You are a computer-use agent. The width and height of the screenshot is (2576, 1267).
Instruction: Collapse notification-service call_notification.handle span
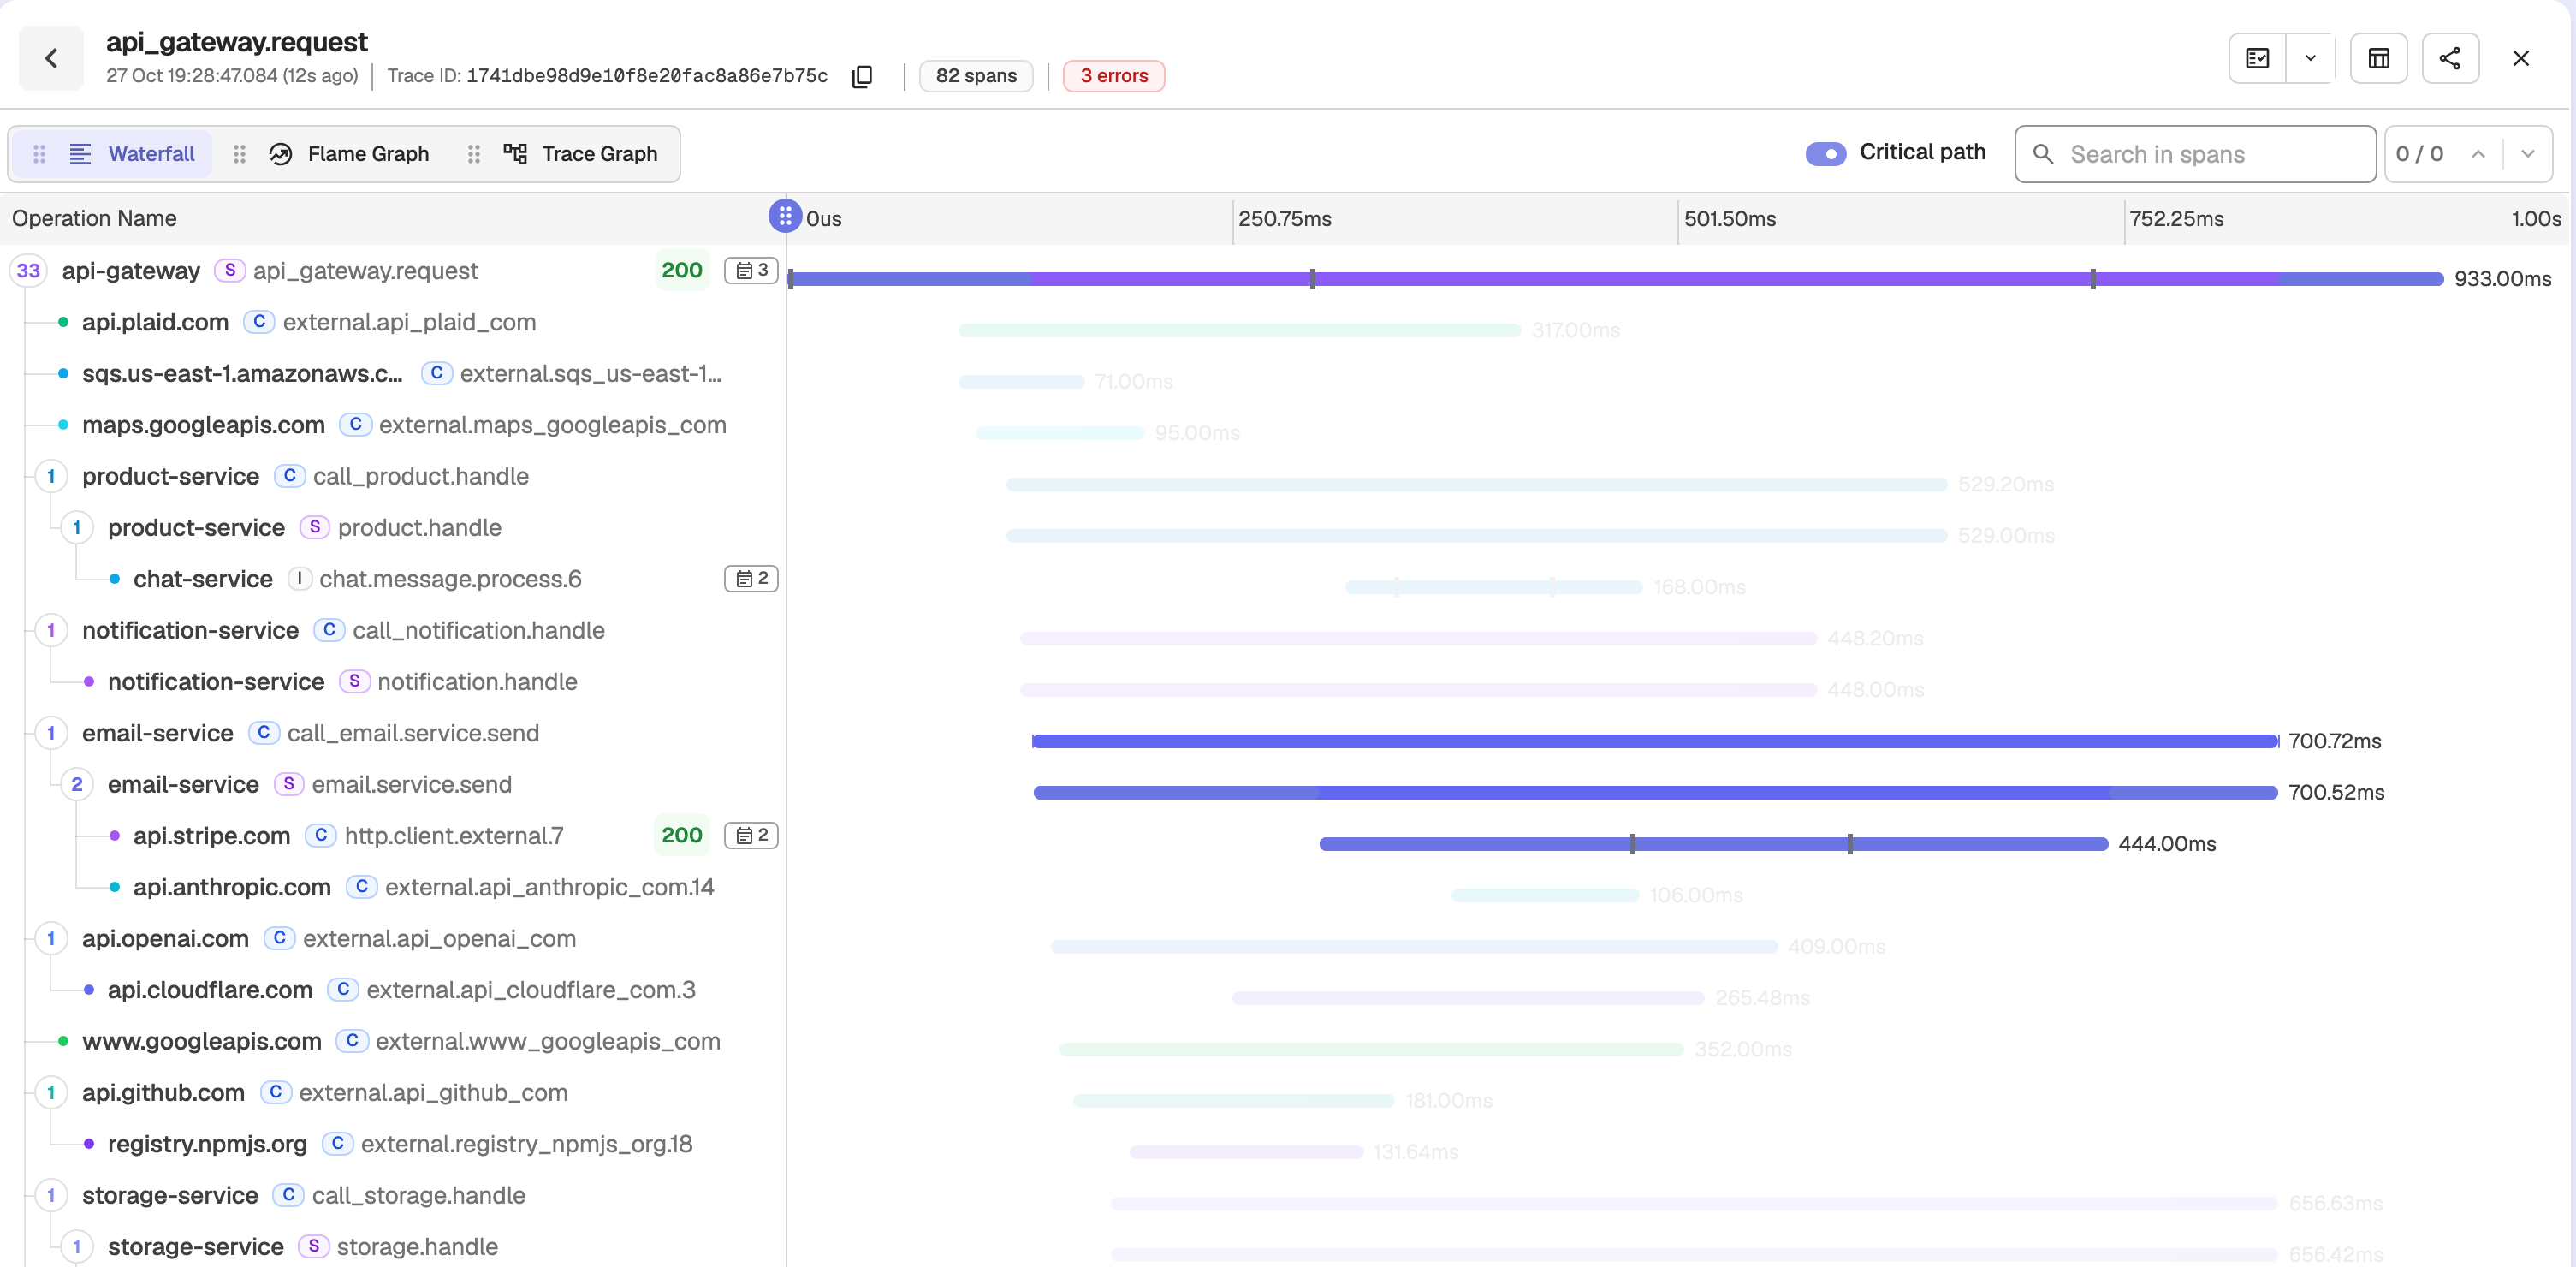pos(51,630)
